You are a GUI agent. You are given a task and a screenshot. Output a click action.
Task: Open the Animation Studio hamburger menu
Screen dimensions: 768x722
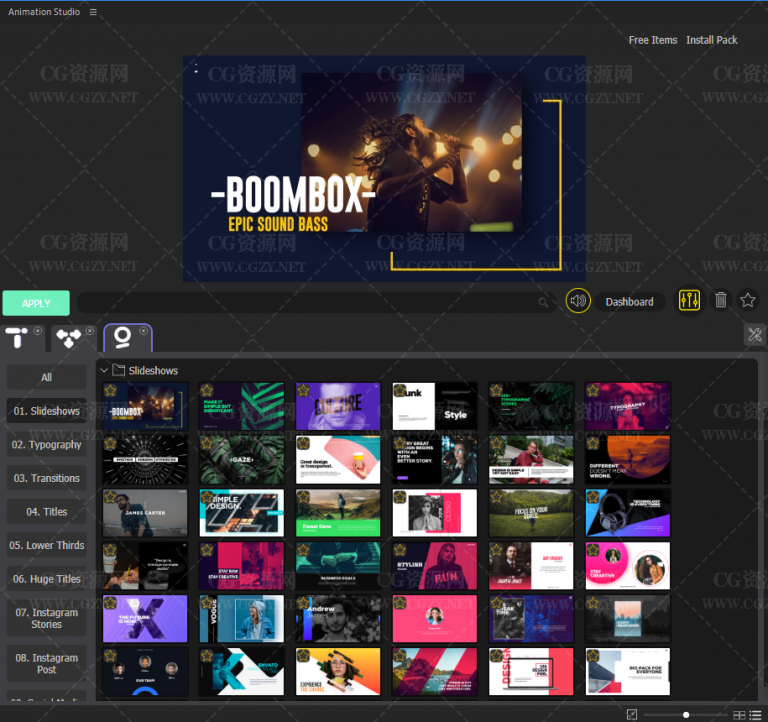tap(93, 12)
